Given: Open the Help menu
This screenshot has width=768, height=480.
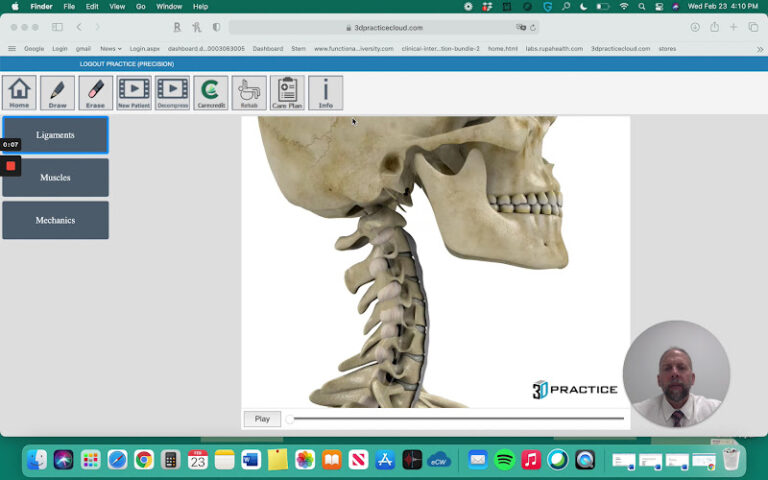Looking at the screenshot, I should click(x=200, y=6).
